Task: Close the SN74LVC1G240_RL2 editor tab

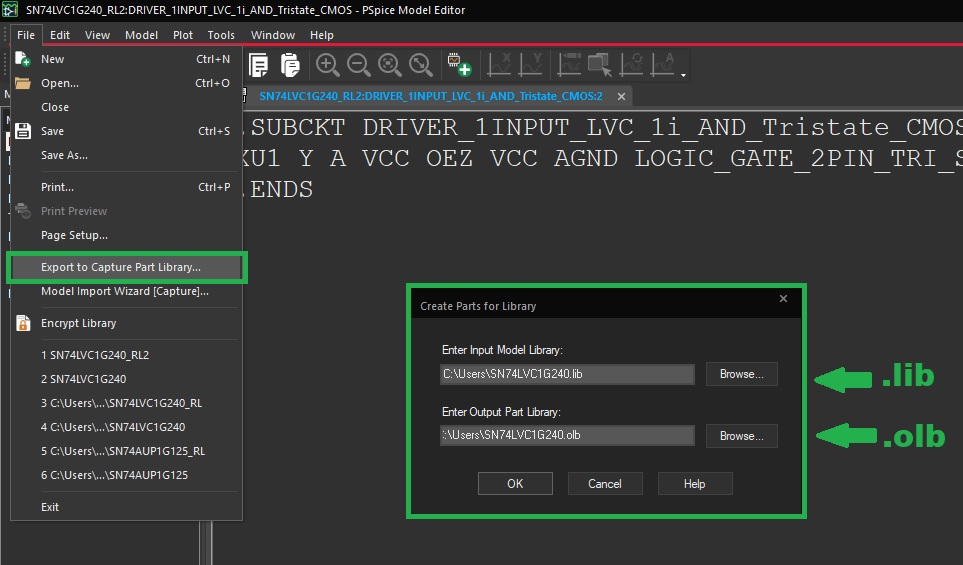Action: tap(621, 96)
